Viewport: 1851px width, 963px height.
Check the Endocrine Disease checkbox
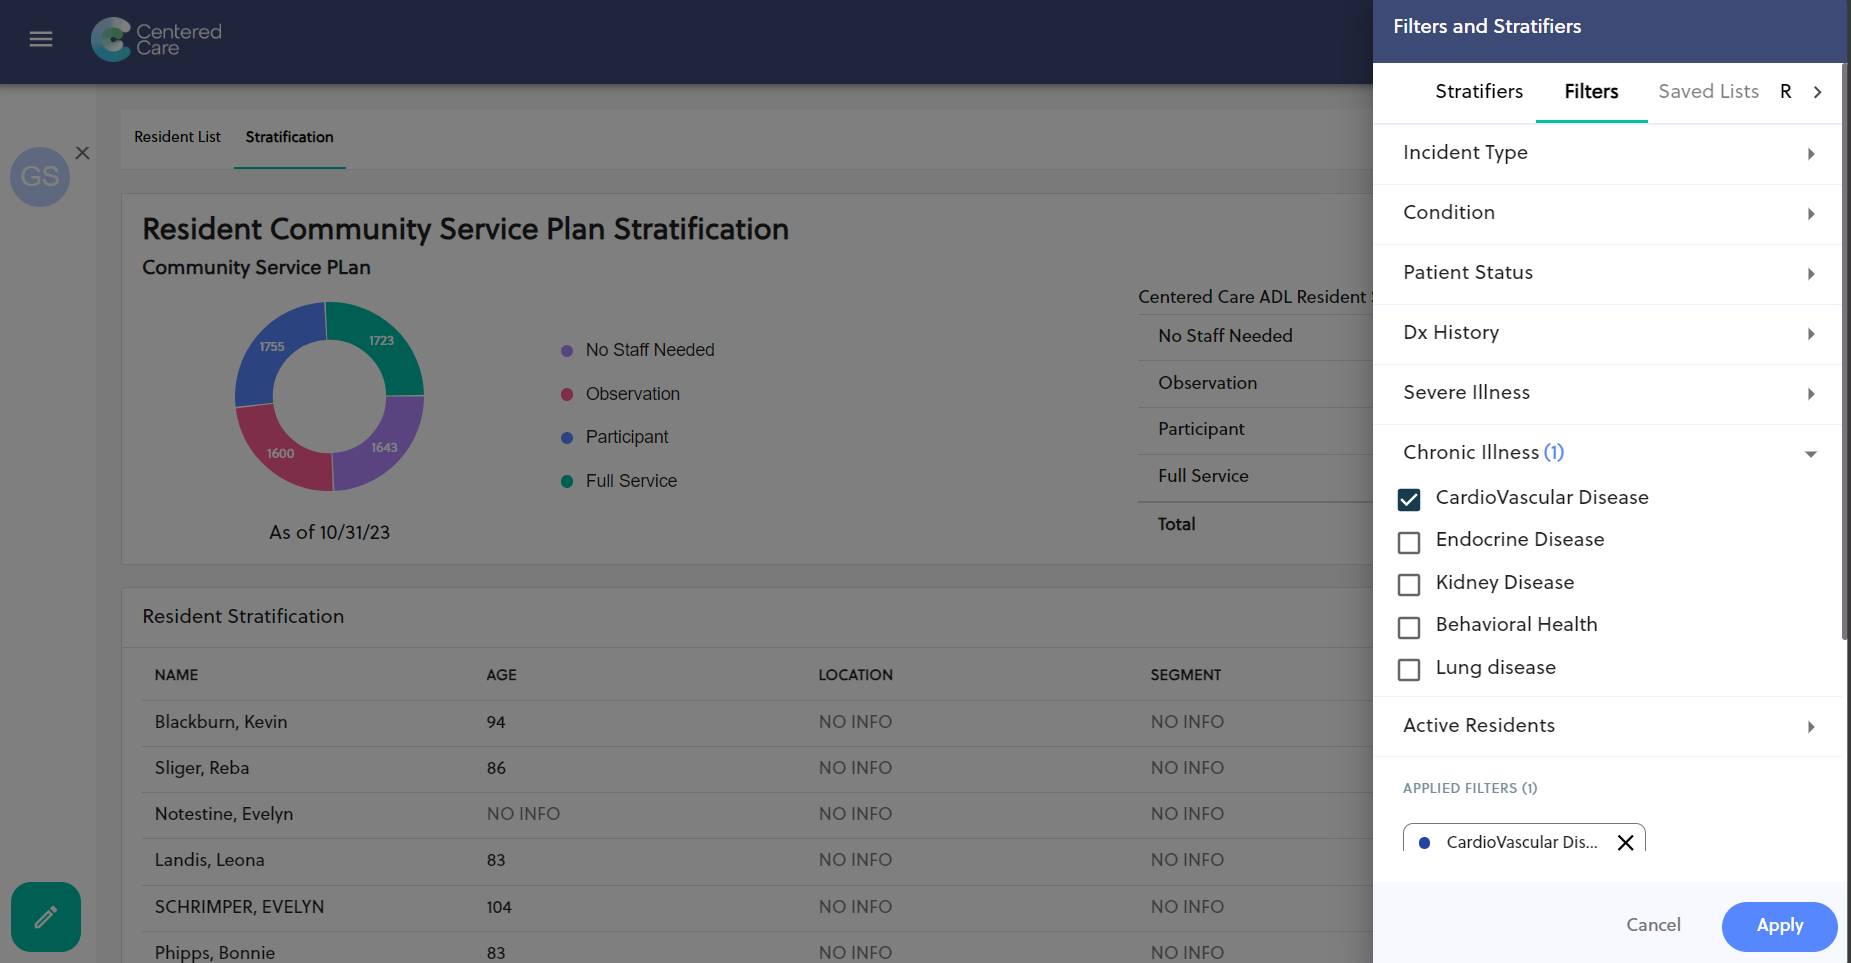tap(1409, 542)
